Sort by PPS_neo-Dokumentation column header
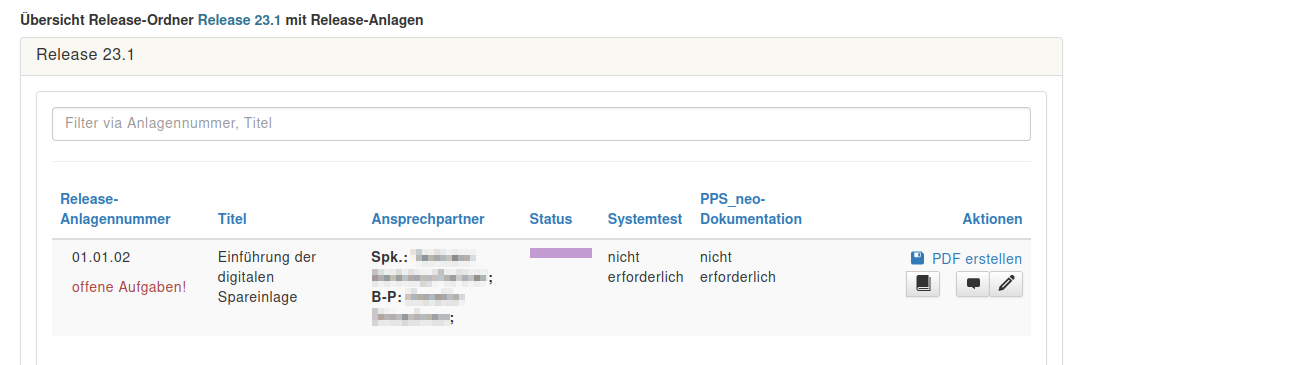The height and width of the screenshot is (365, 1300). pyautogui.click(x=751, y=209)
